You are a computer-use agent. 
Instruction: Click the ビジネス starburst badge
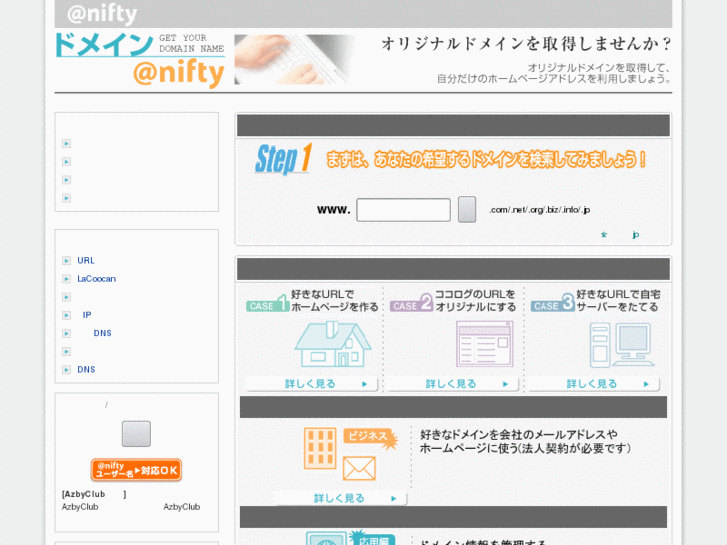click(370, 438)
